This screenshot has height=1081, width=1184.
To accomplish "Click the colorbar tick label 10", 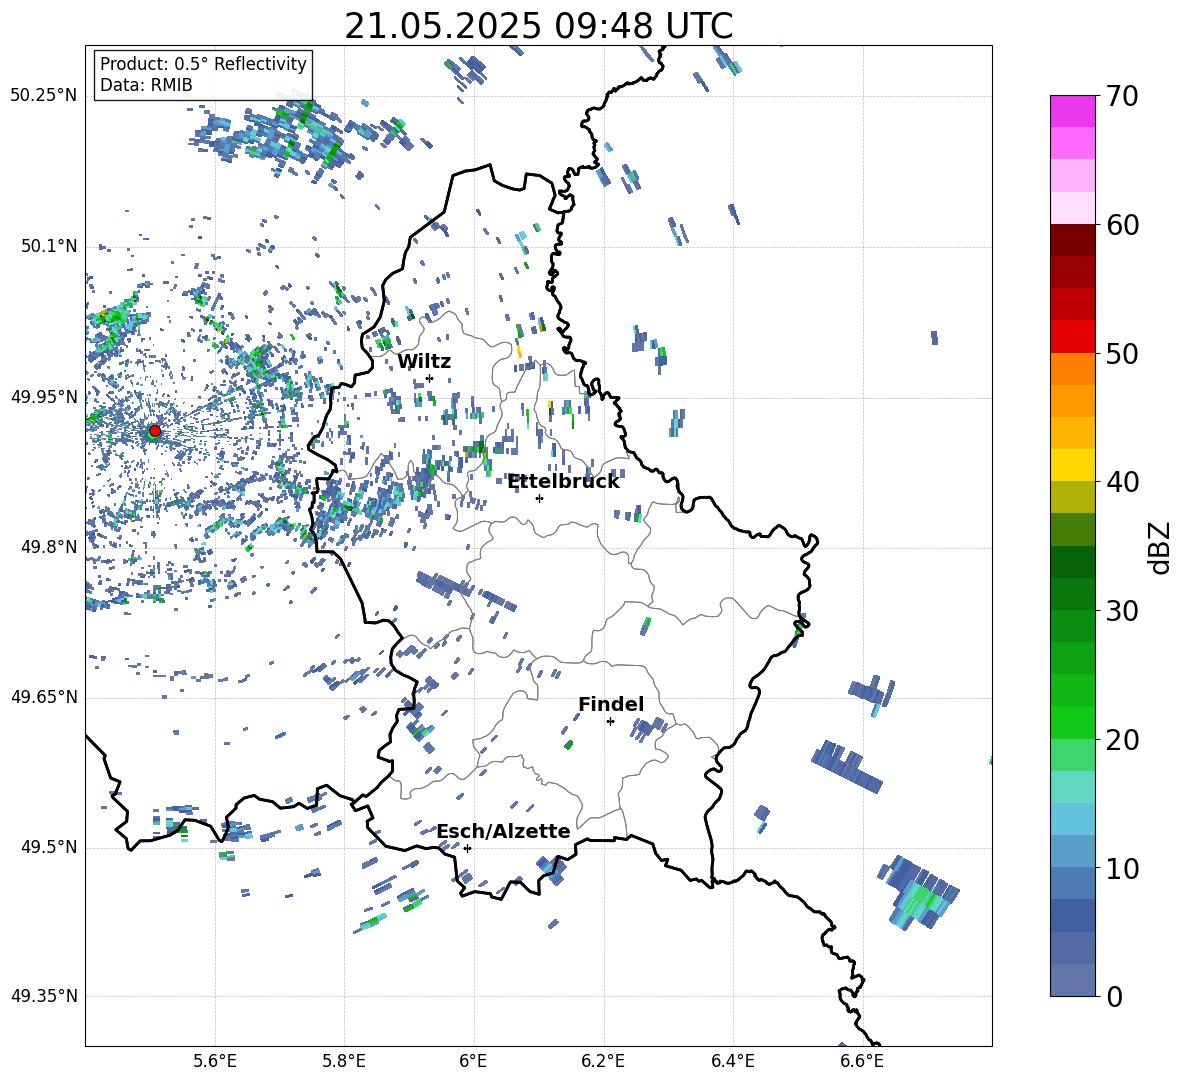I will 1122,868.
